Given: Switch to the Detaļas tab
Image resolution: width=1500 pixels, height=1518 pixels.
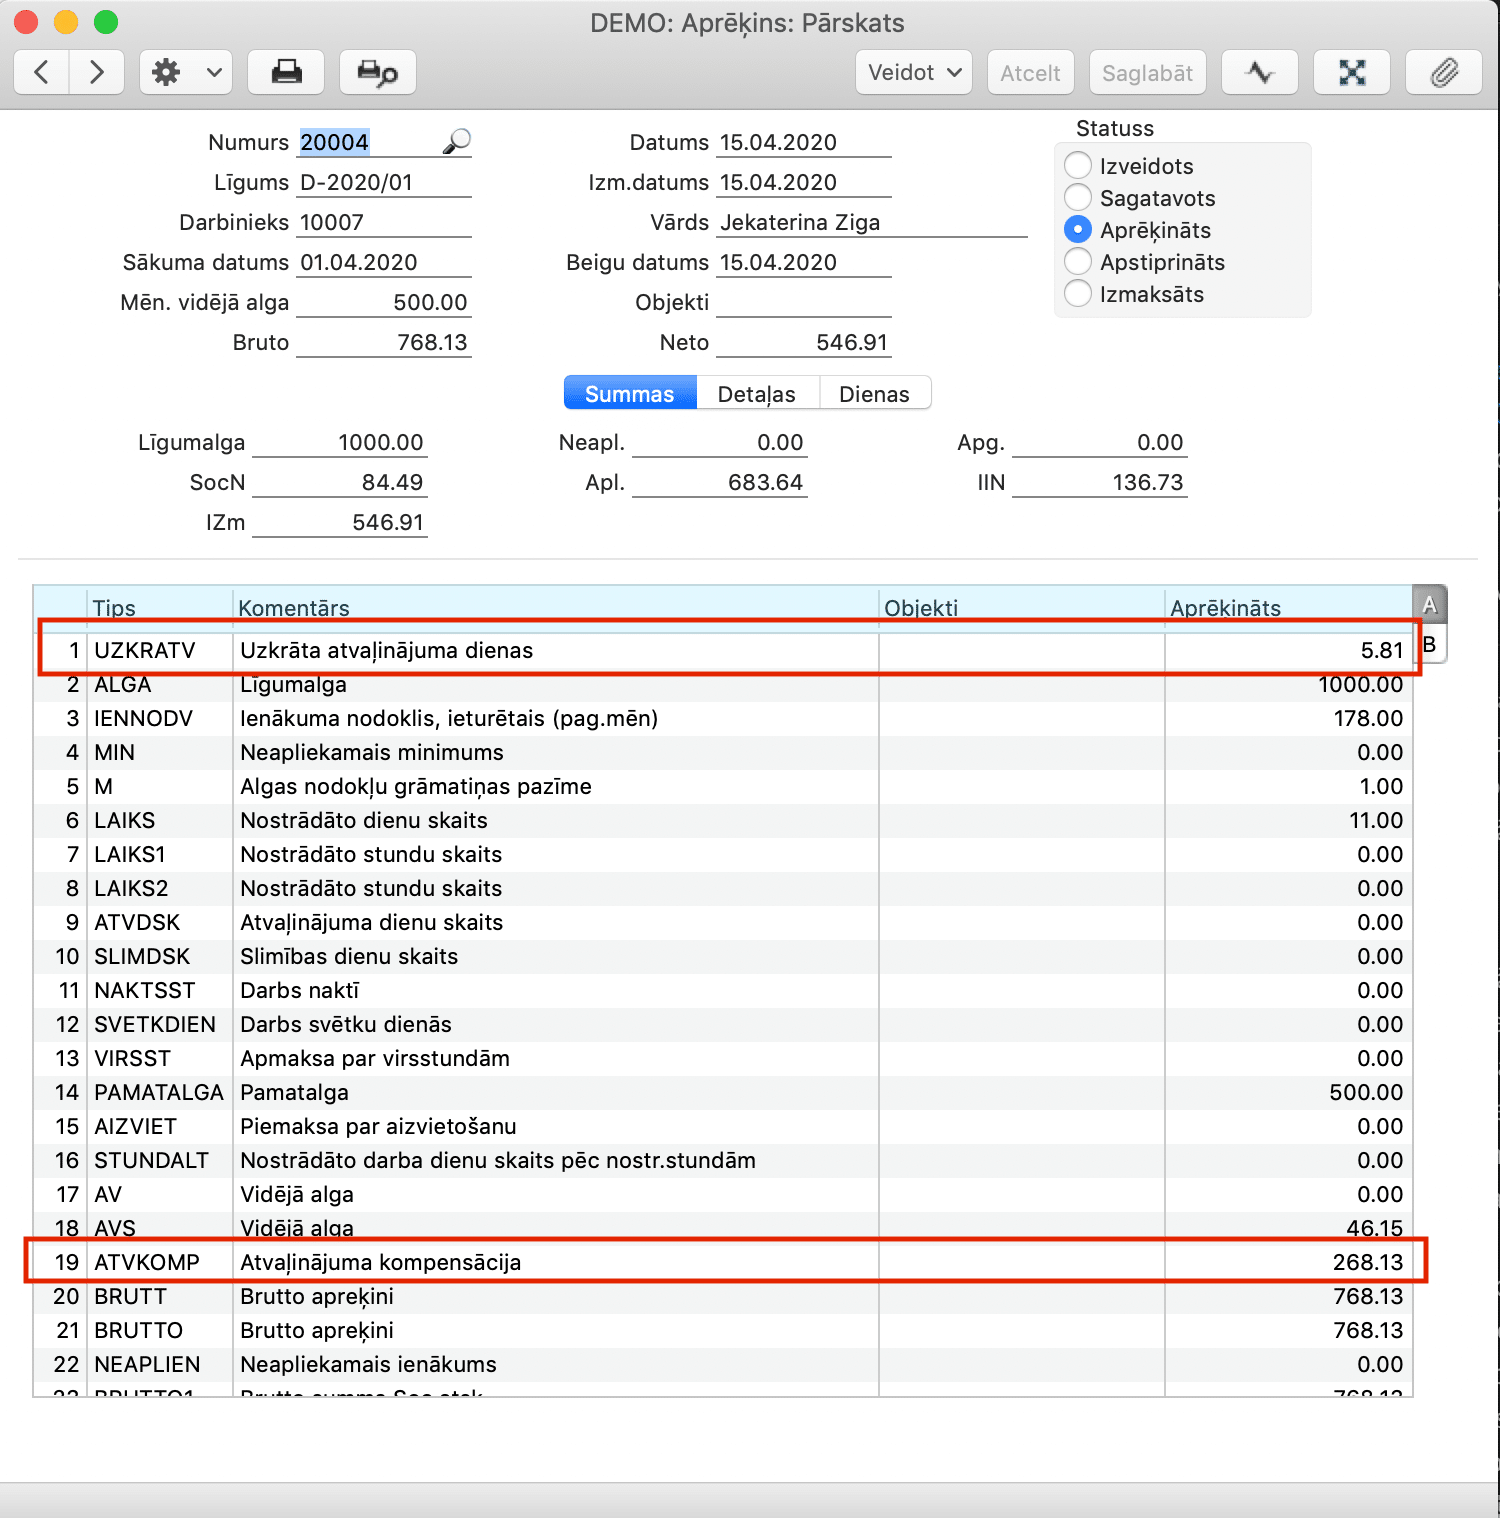Looking at the screenshot, I should point(756,394).
